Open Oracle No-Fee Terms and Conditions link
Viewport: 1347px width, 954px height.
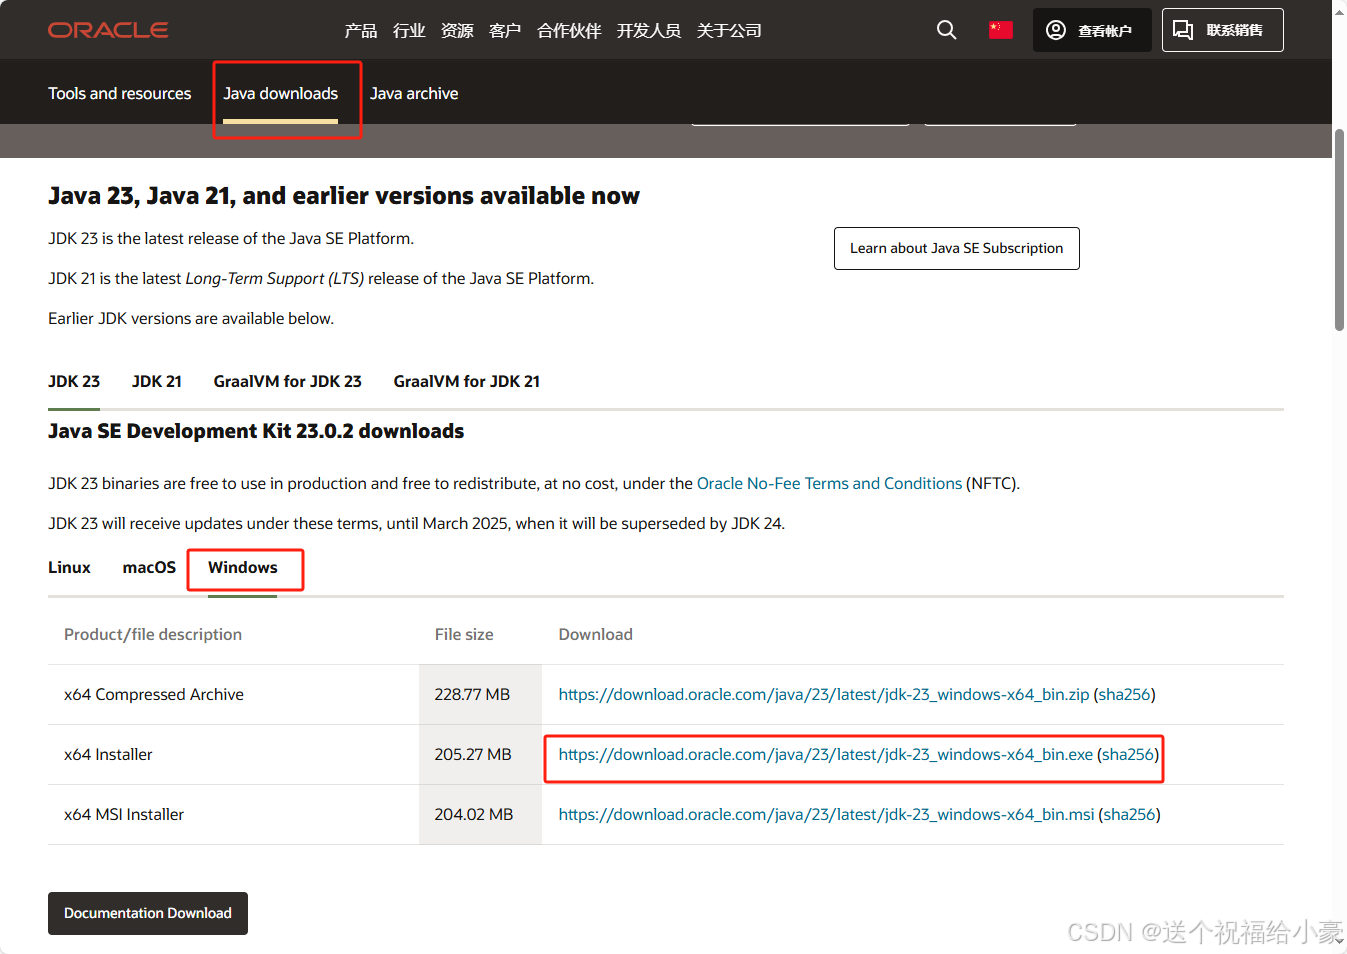click(829, 483)
